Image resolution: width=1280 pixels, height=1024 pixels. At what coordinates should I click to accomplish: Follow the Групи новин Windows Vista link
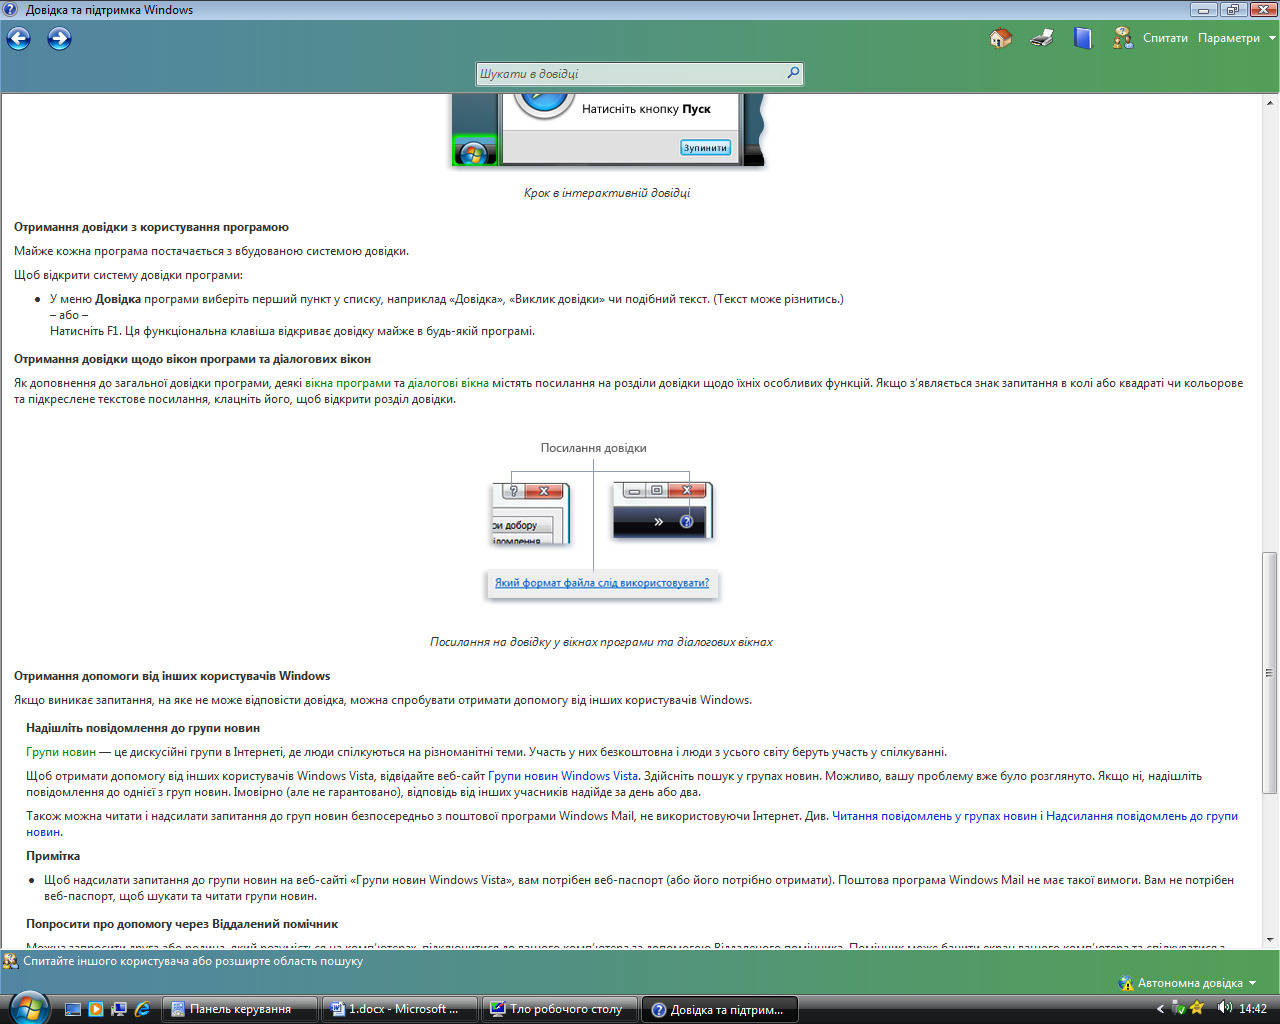[x=563, y=776]
